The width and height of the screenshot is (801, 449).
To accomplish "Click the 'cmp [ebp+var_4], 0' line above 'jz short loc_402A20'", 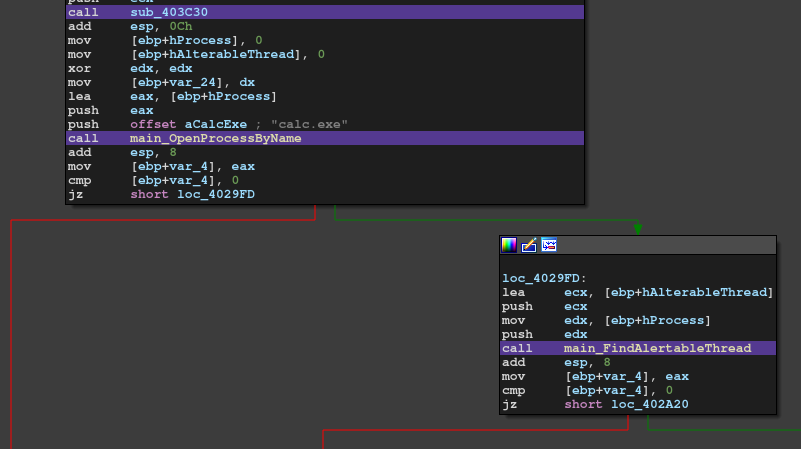I will [587, 391].
